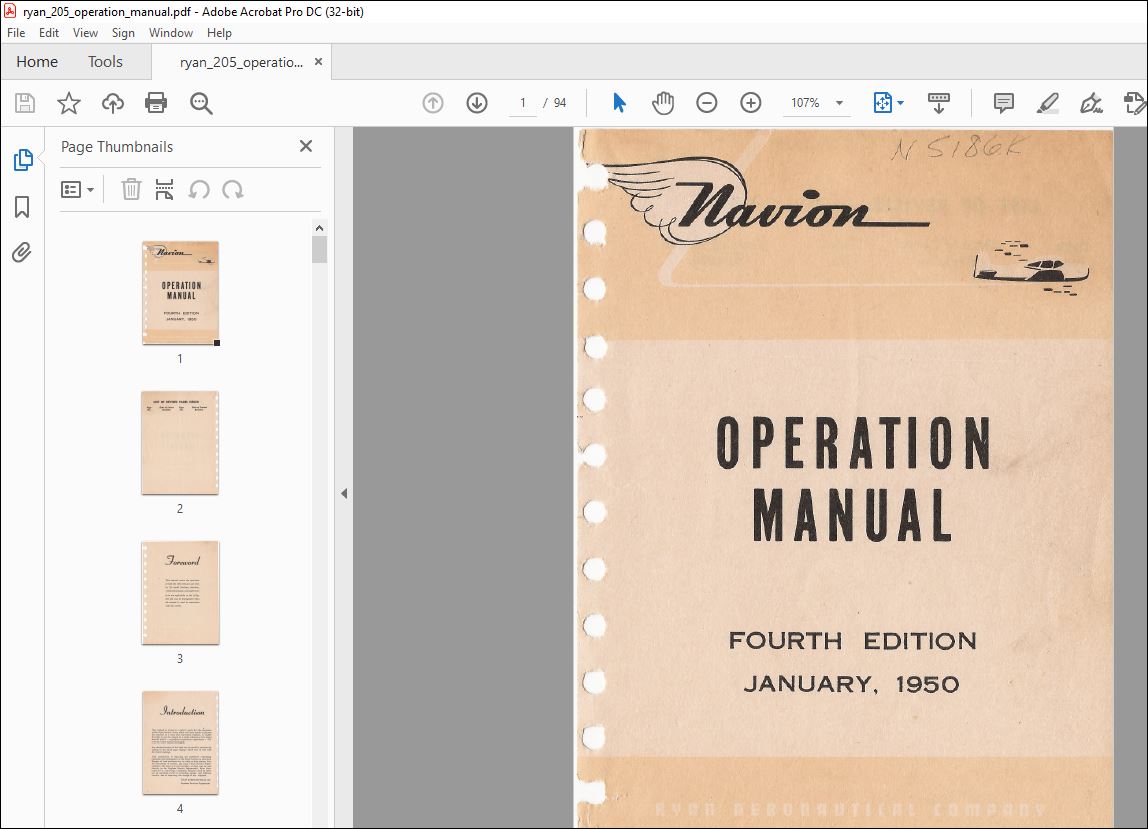The height and width of the screenshot is (829, 1148).
Task: Close the Page Thumbnails panel
Action: [x=306, y=146]
